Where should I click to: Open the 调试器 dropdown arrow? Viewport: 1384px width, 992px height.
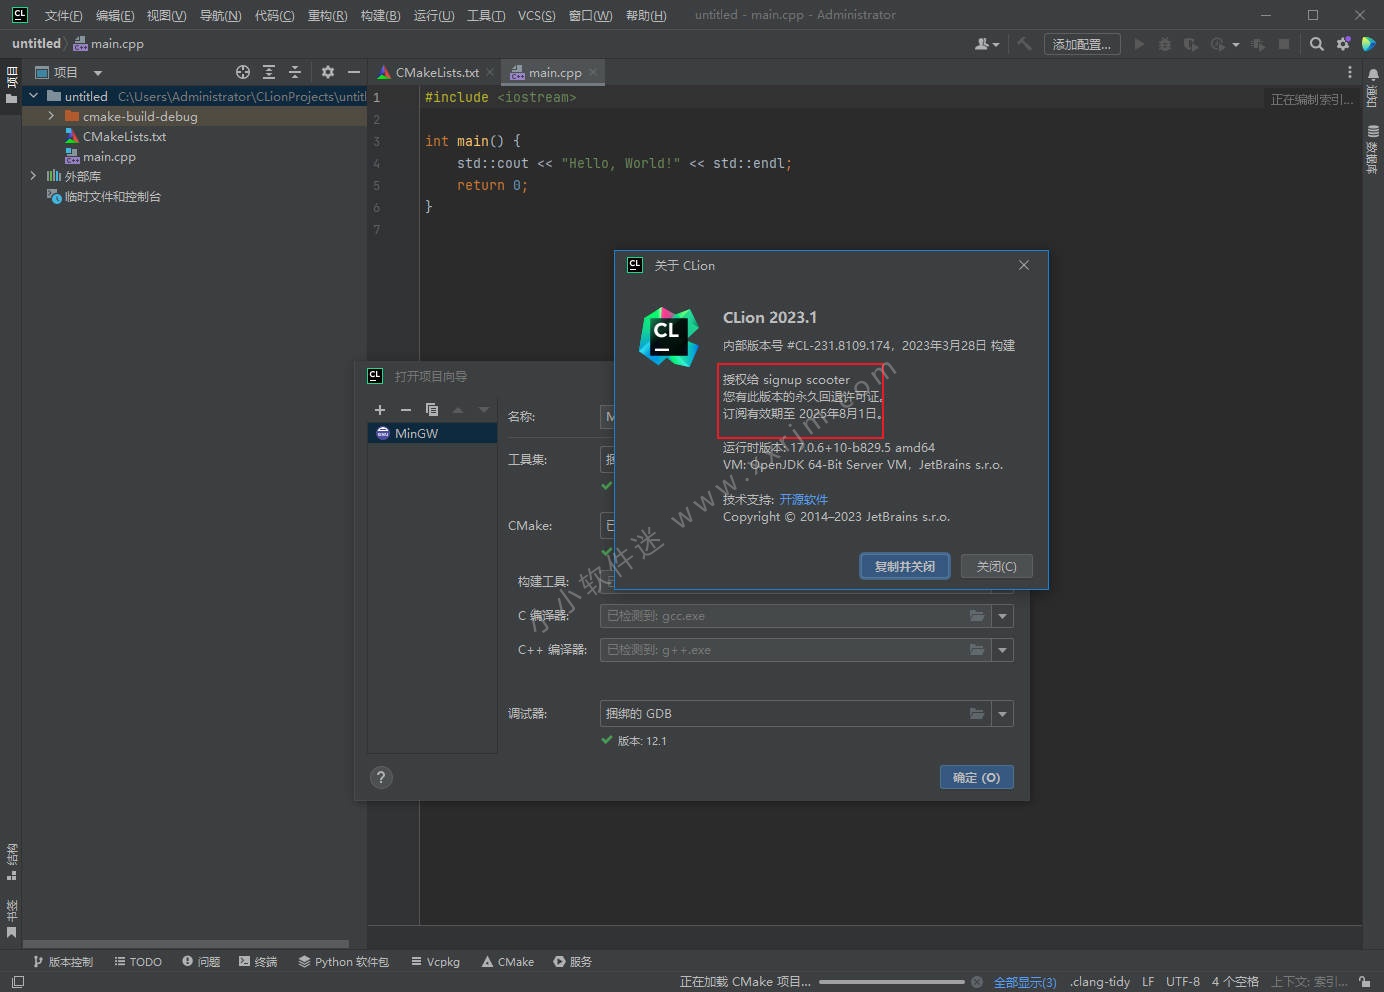click(x=1002, y=713)
